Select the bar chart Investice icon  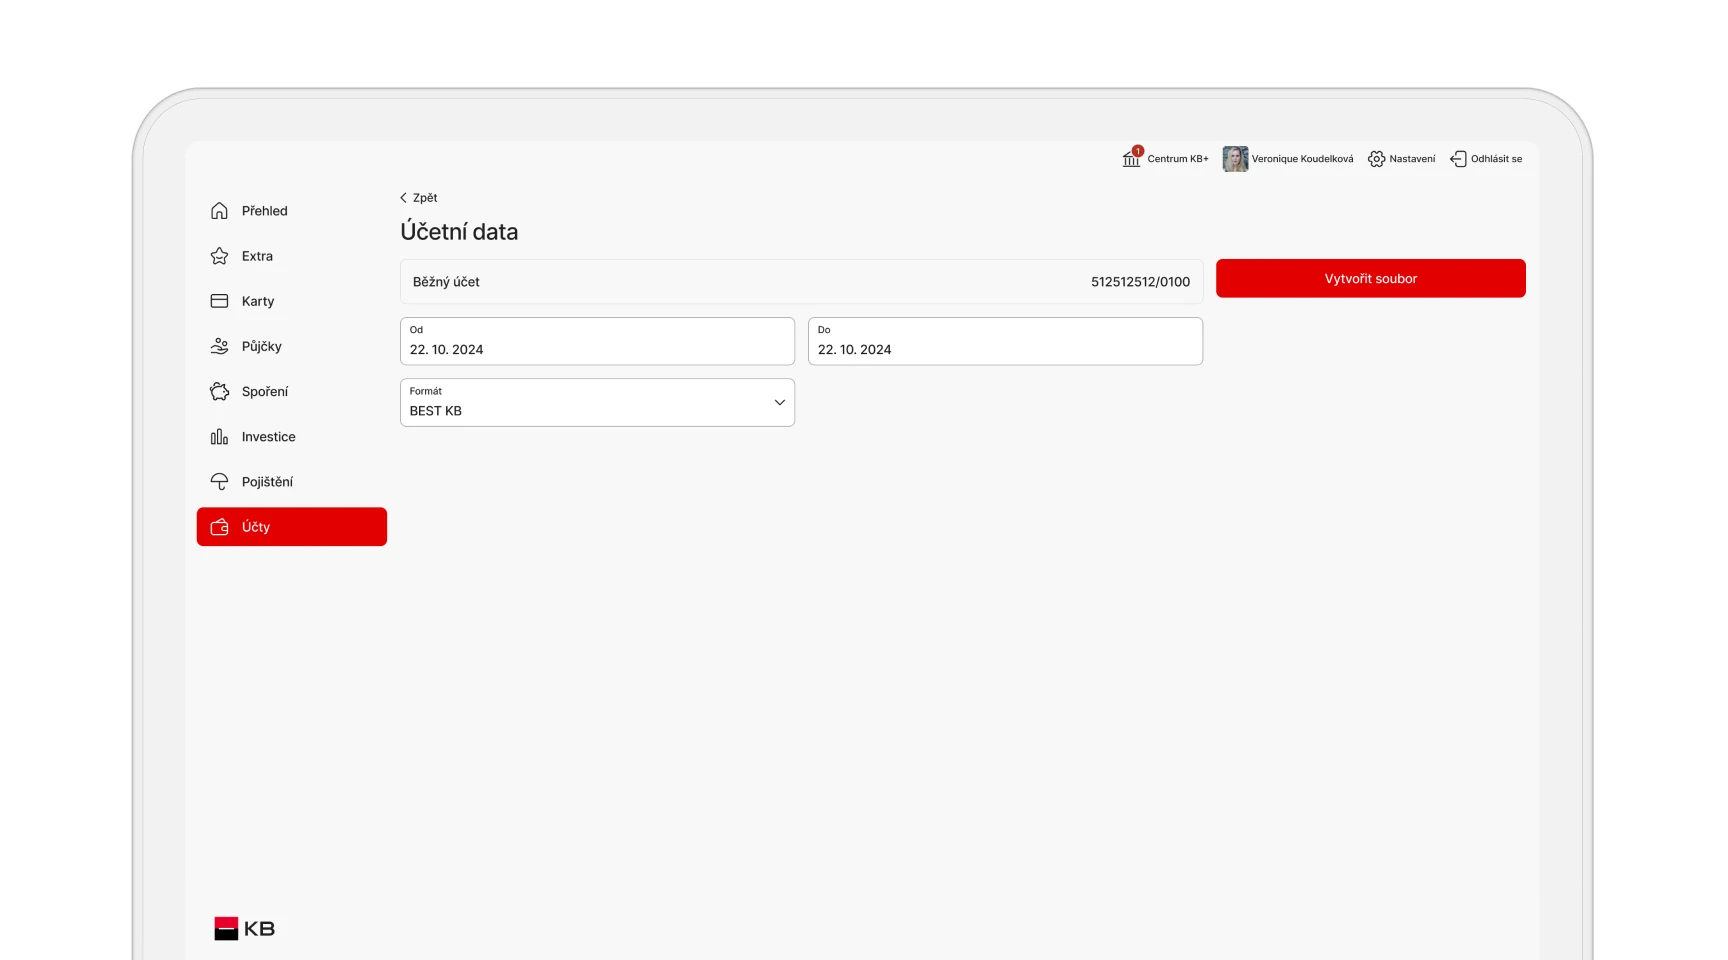click(219, 437)
